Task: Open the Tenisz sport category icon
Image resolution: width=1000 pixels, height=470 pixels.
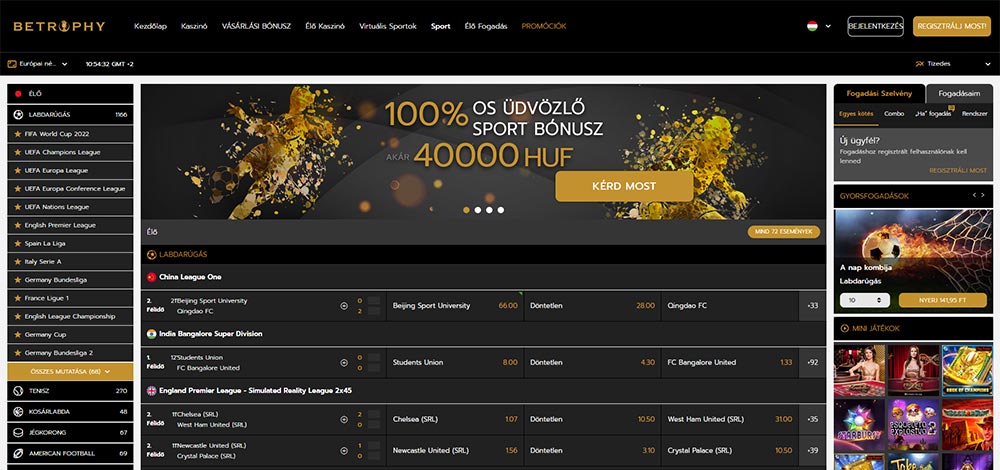Action: (17, 391)
